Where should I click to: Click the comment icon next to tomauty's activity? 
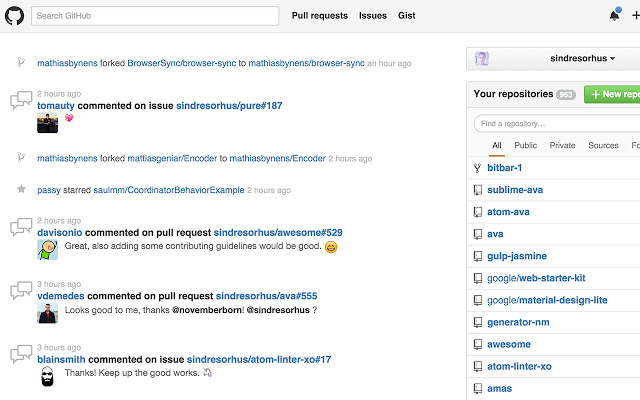(21, 101)
